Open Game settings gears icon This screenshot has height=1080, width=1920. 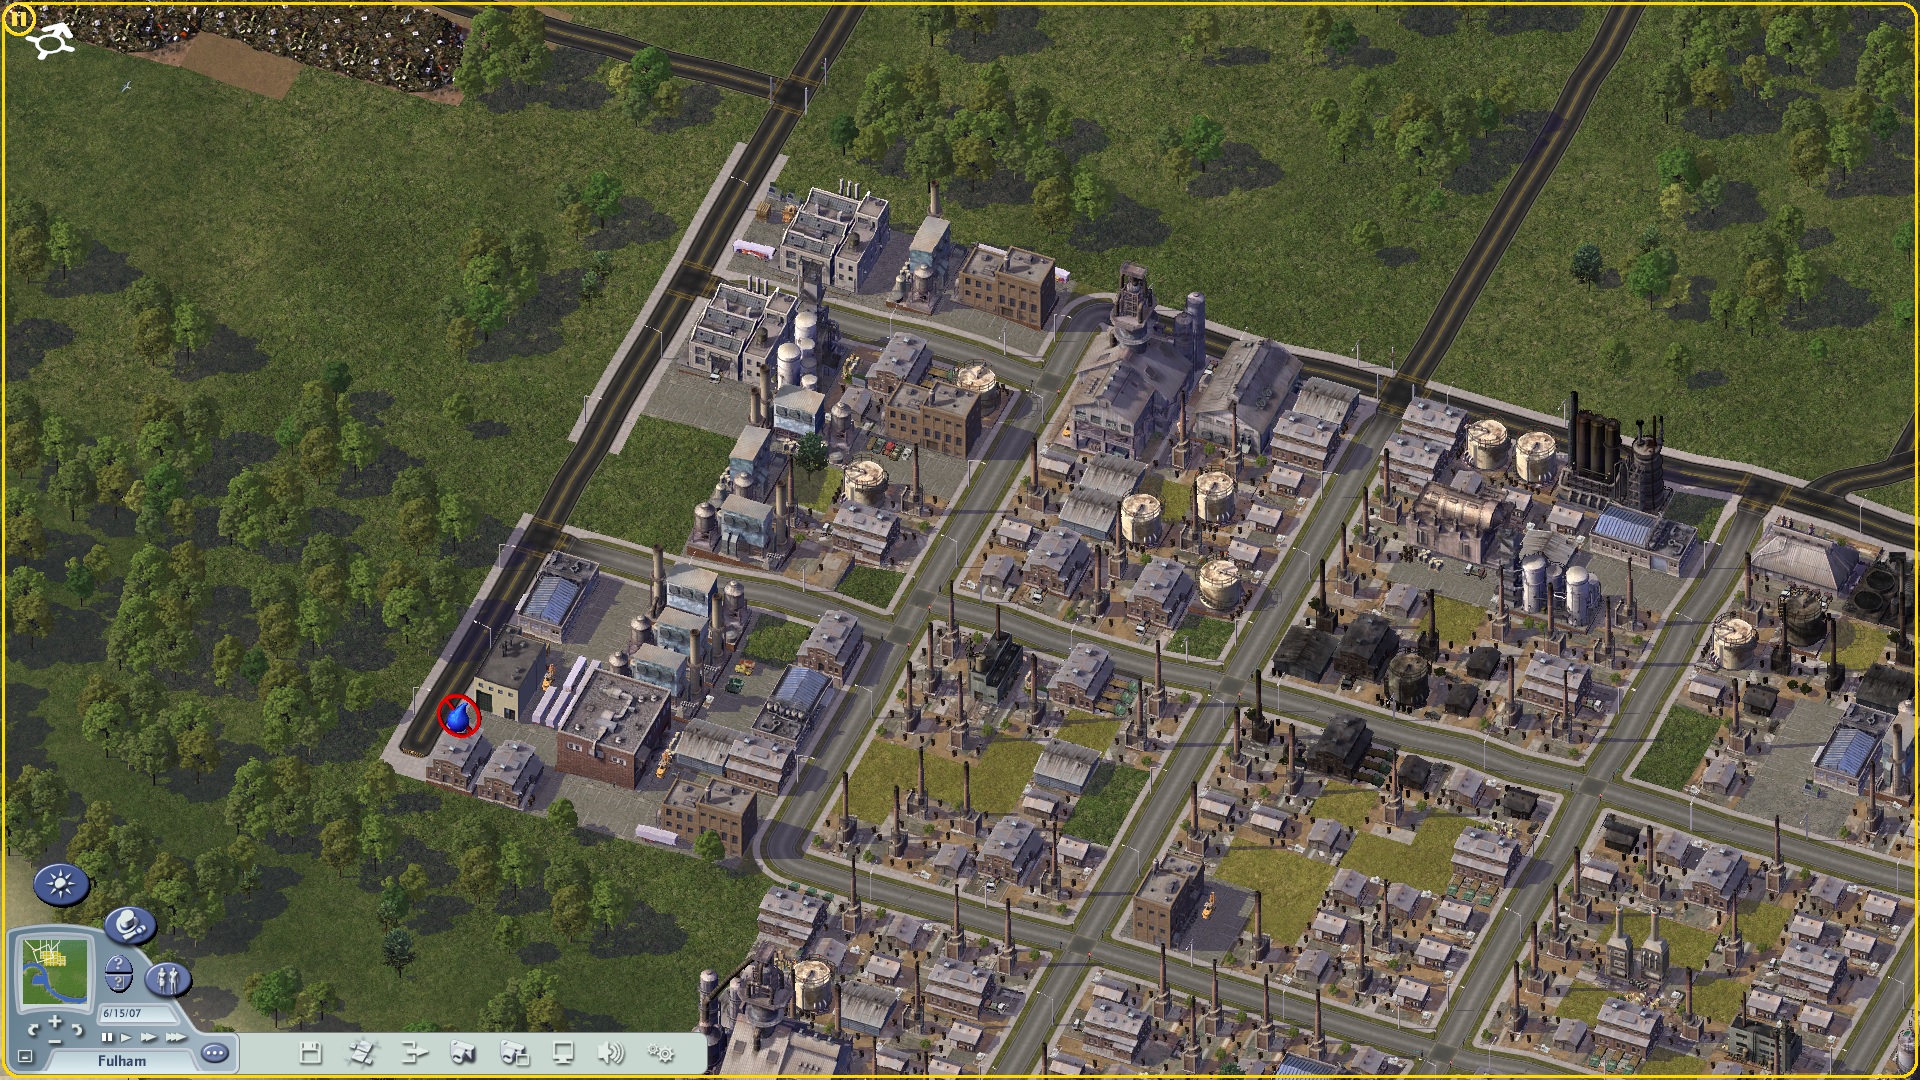click(x=660, y=1053)
